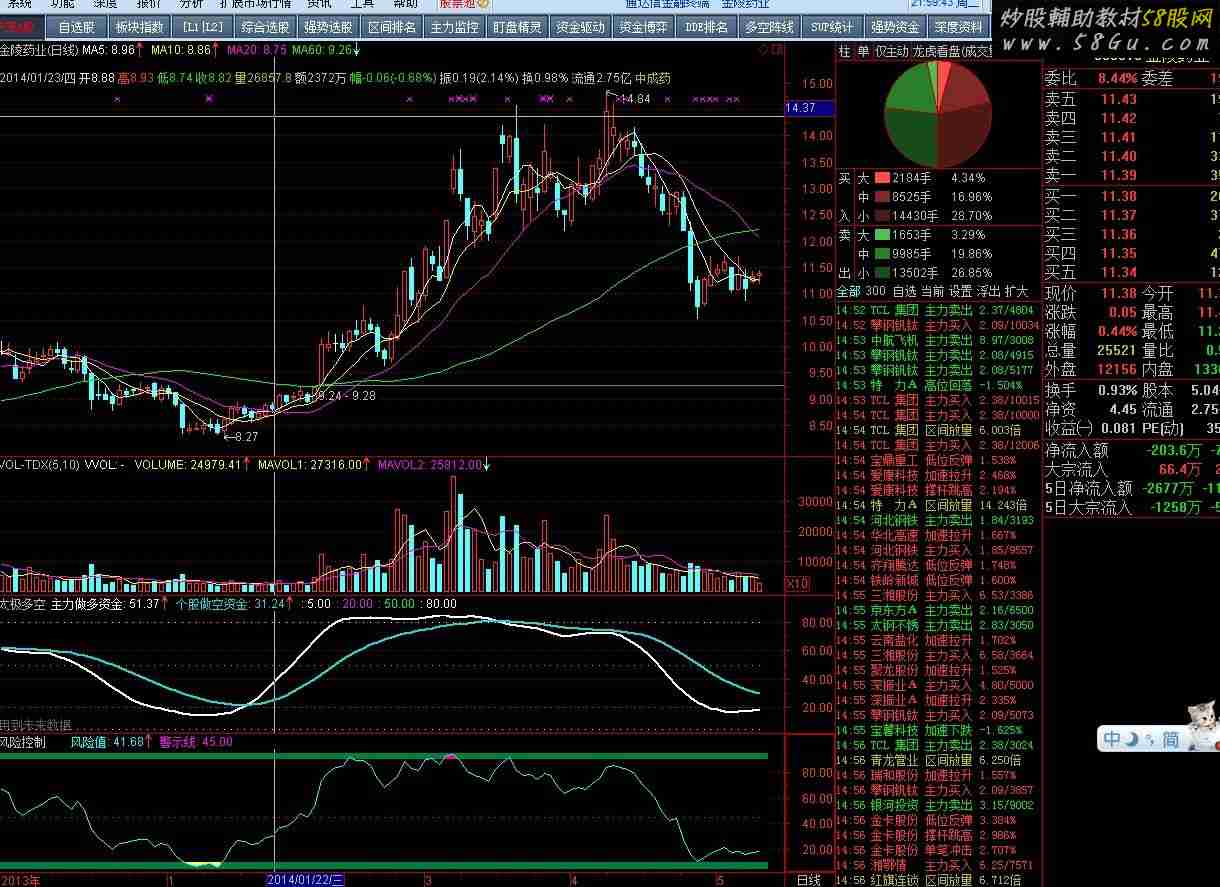Click the 自选股 toolbar button
The height and width of the screenshot is (887, 1220).
coord(77,27)
